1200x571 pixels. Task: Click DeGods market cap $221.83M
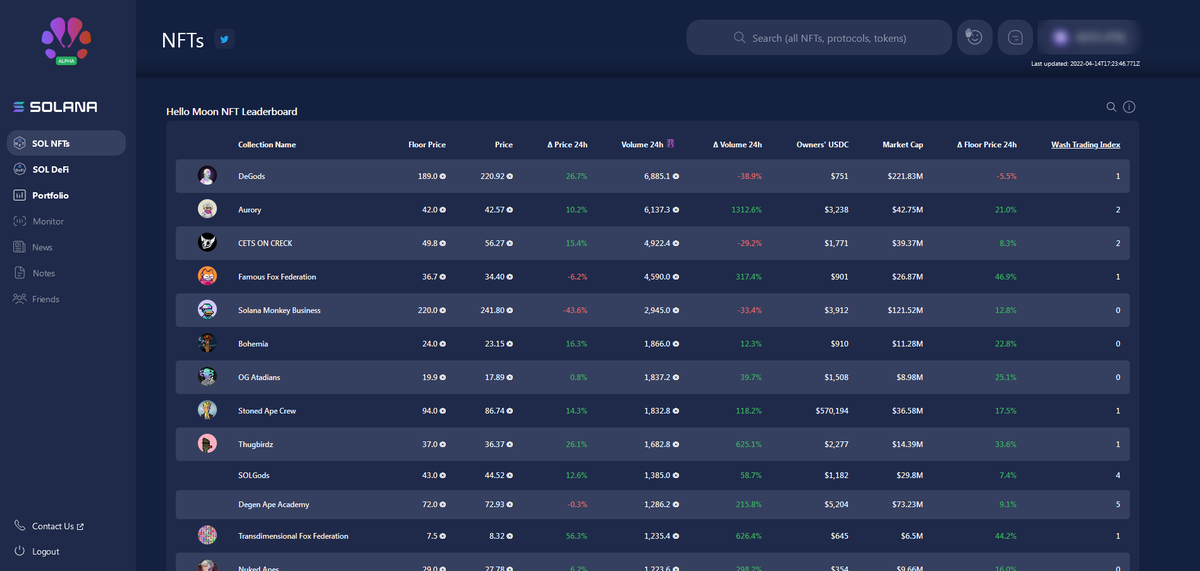pos(905,176)
